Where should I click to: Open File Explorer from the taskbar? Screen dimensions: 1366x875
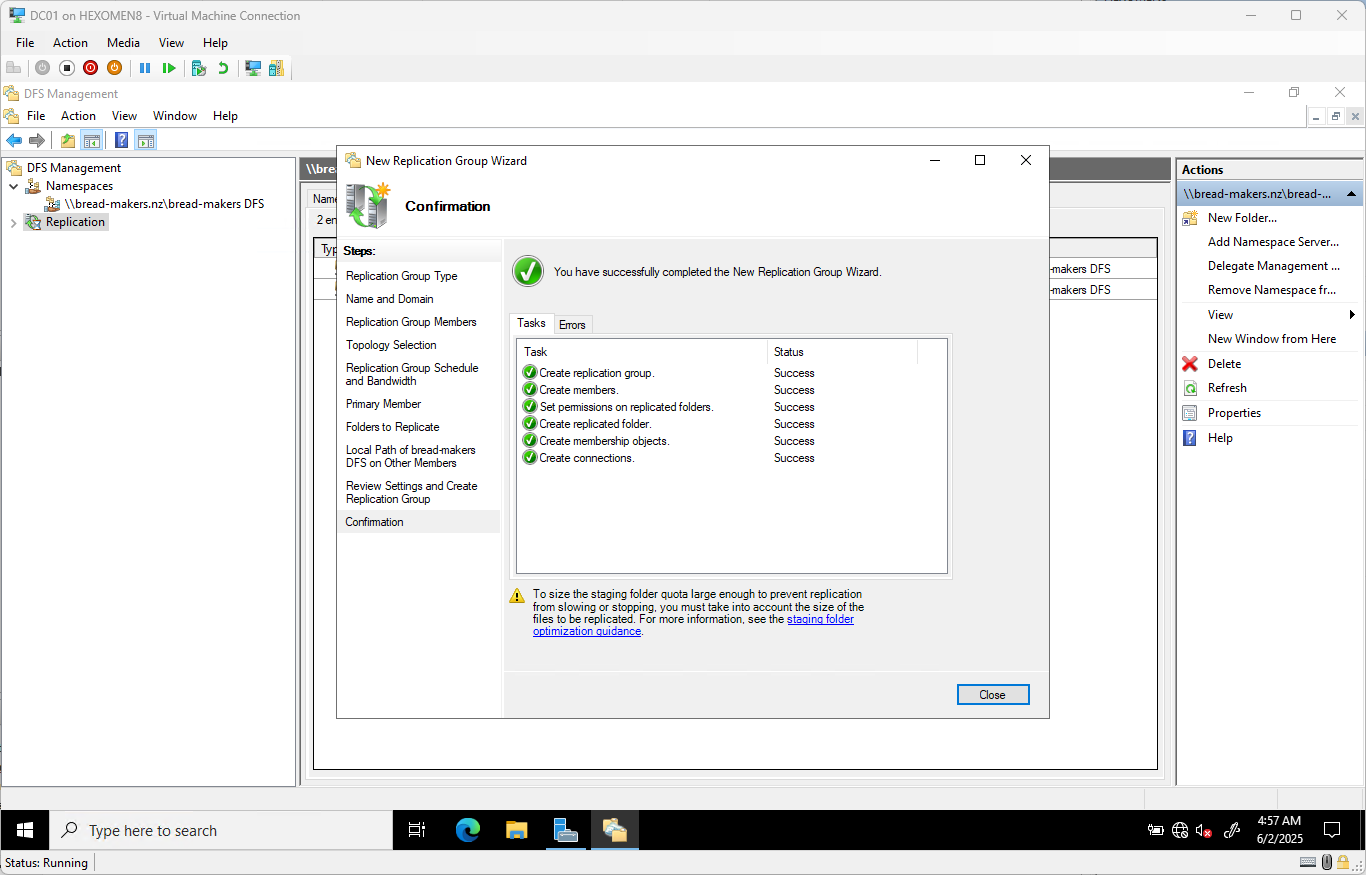pos(516,830)
